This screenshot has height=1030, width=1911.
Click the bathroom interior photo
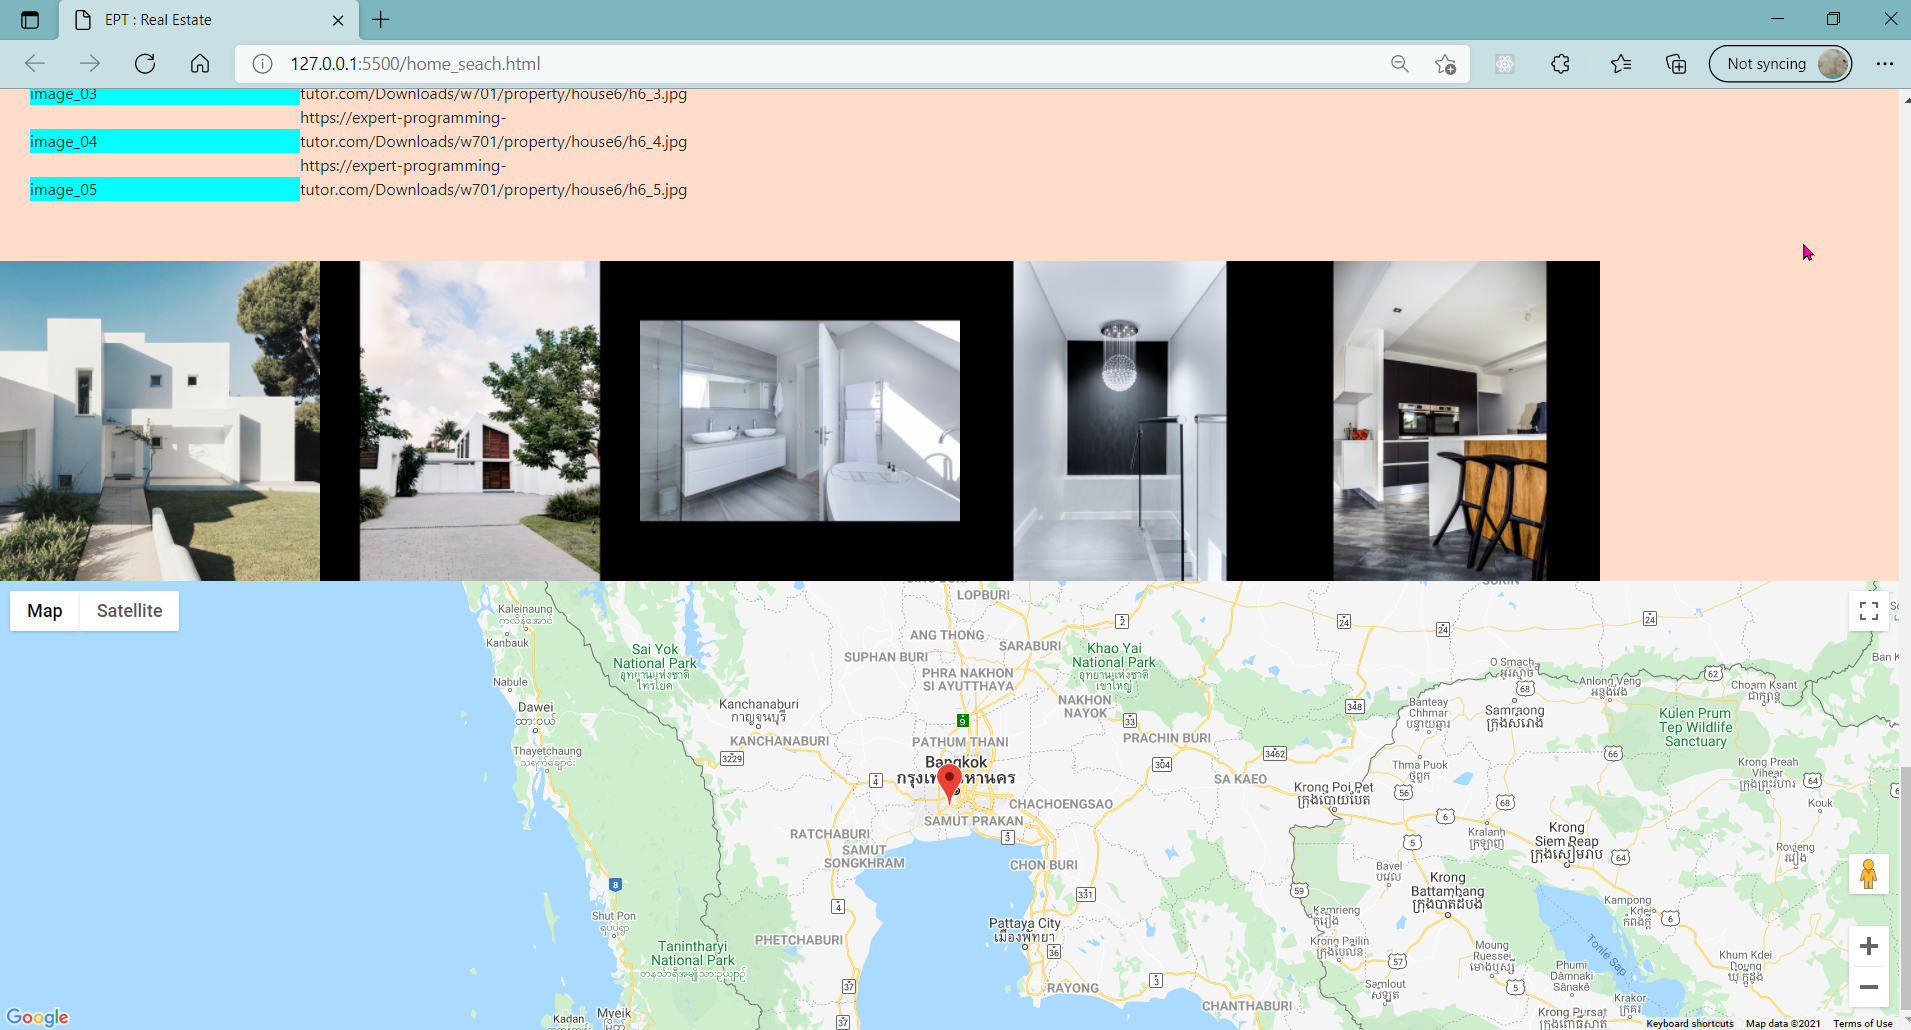[x=800, y=421]
